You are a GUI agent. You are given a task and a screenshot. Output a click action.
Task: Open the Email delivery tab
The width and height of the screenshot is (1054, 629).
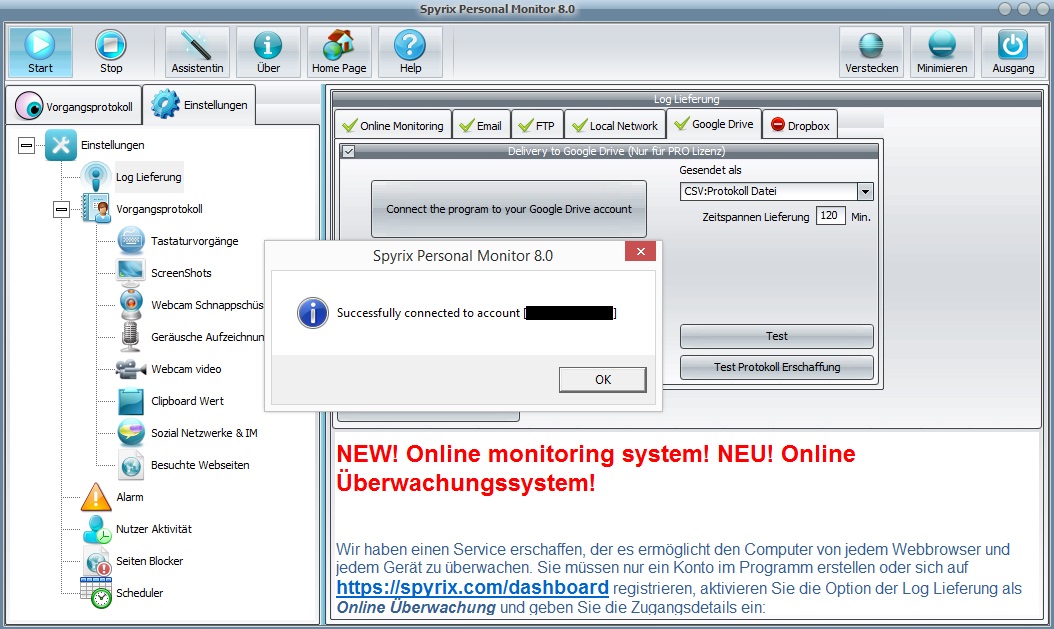(x=481, y=126)
